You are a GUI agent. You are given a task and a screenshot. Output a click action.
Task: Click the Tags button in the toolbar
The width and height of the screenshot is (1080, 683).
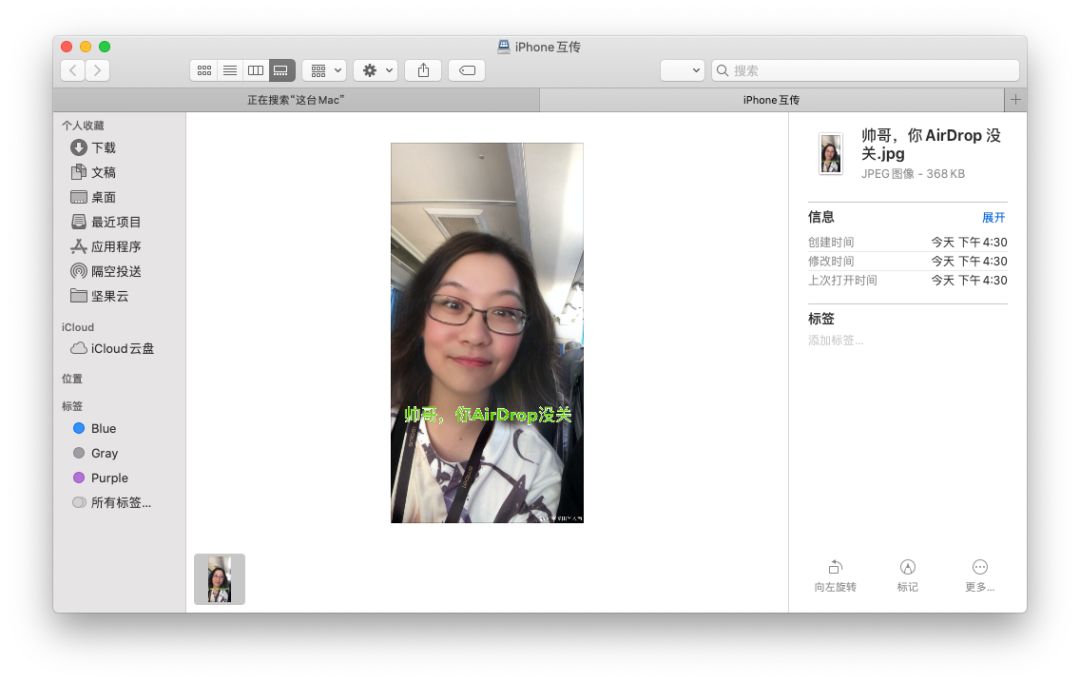pyautogui.click(x=466, y=70)
